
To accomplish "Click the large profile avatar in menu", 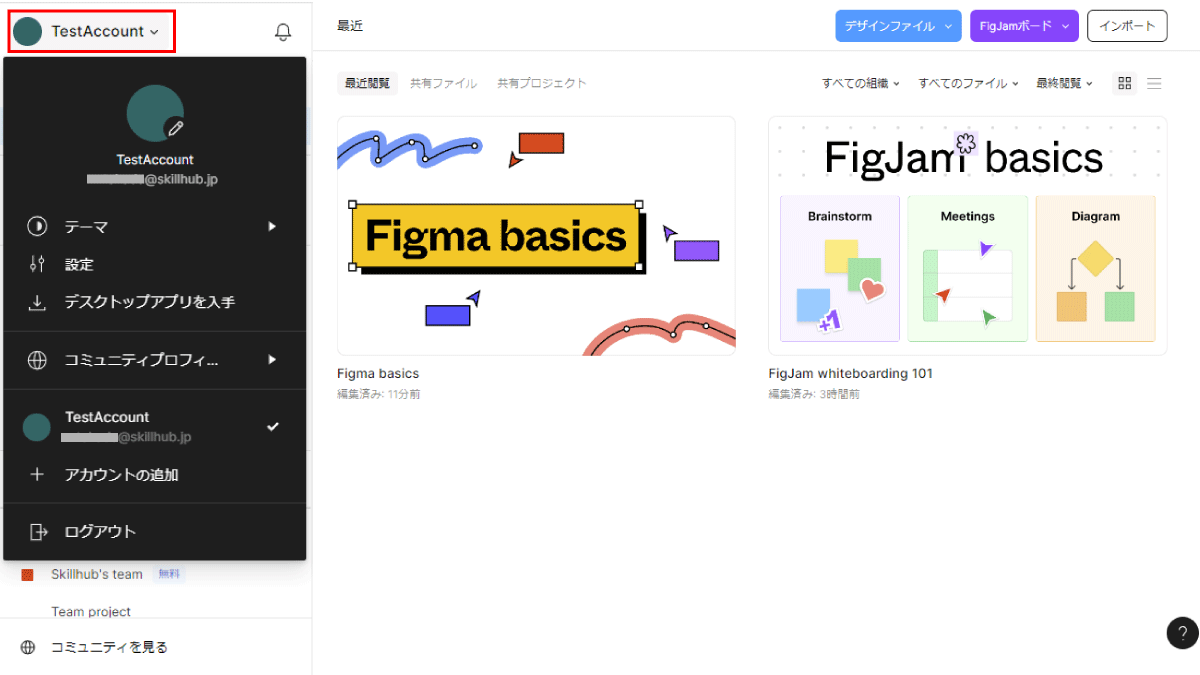I will coord(155,113).
